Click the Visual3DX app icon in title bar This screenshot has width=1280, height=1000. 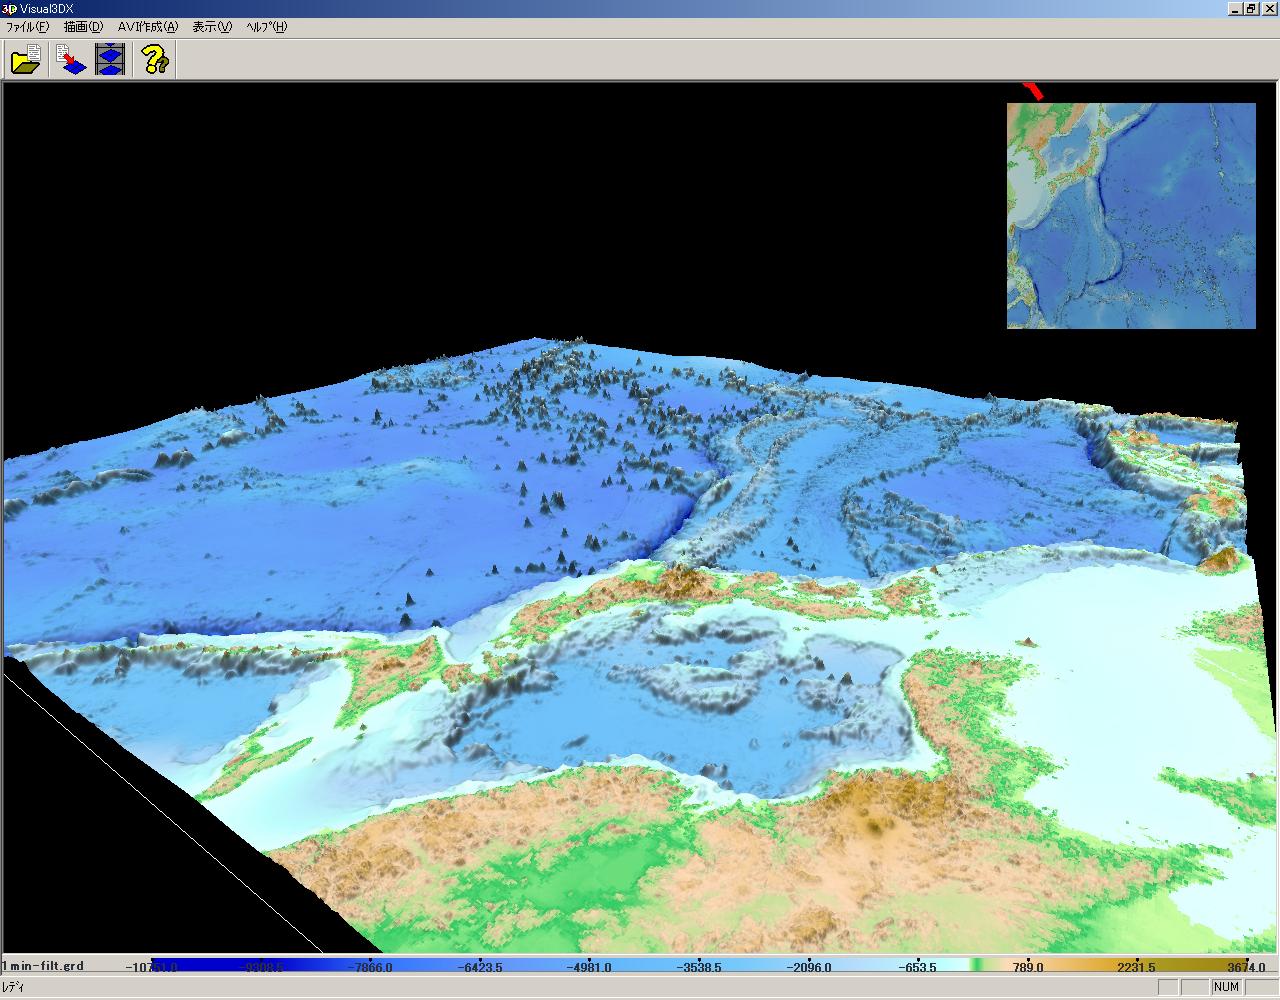[10, 8]
